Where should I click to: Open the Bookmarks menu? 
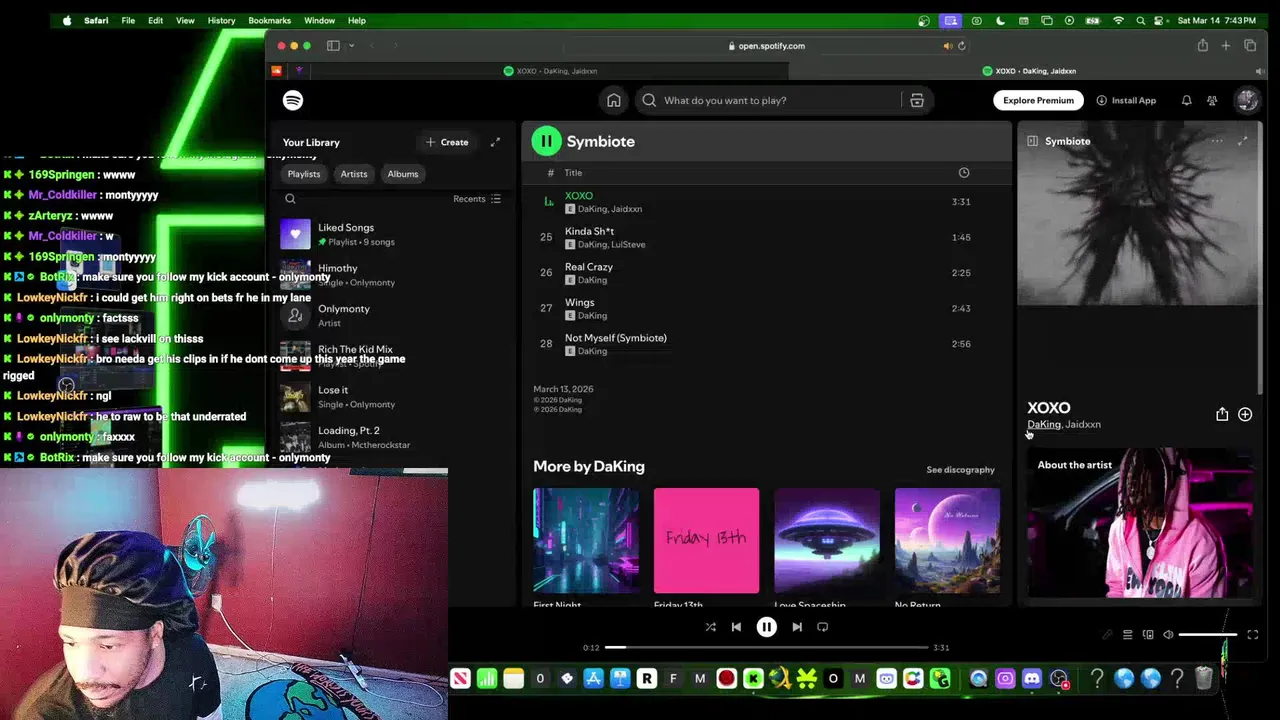click(269, 20)
